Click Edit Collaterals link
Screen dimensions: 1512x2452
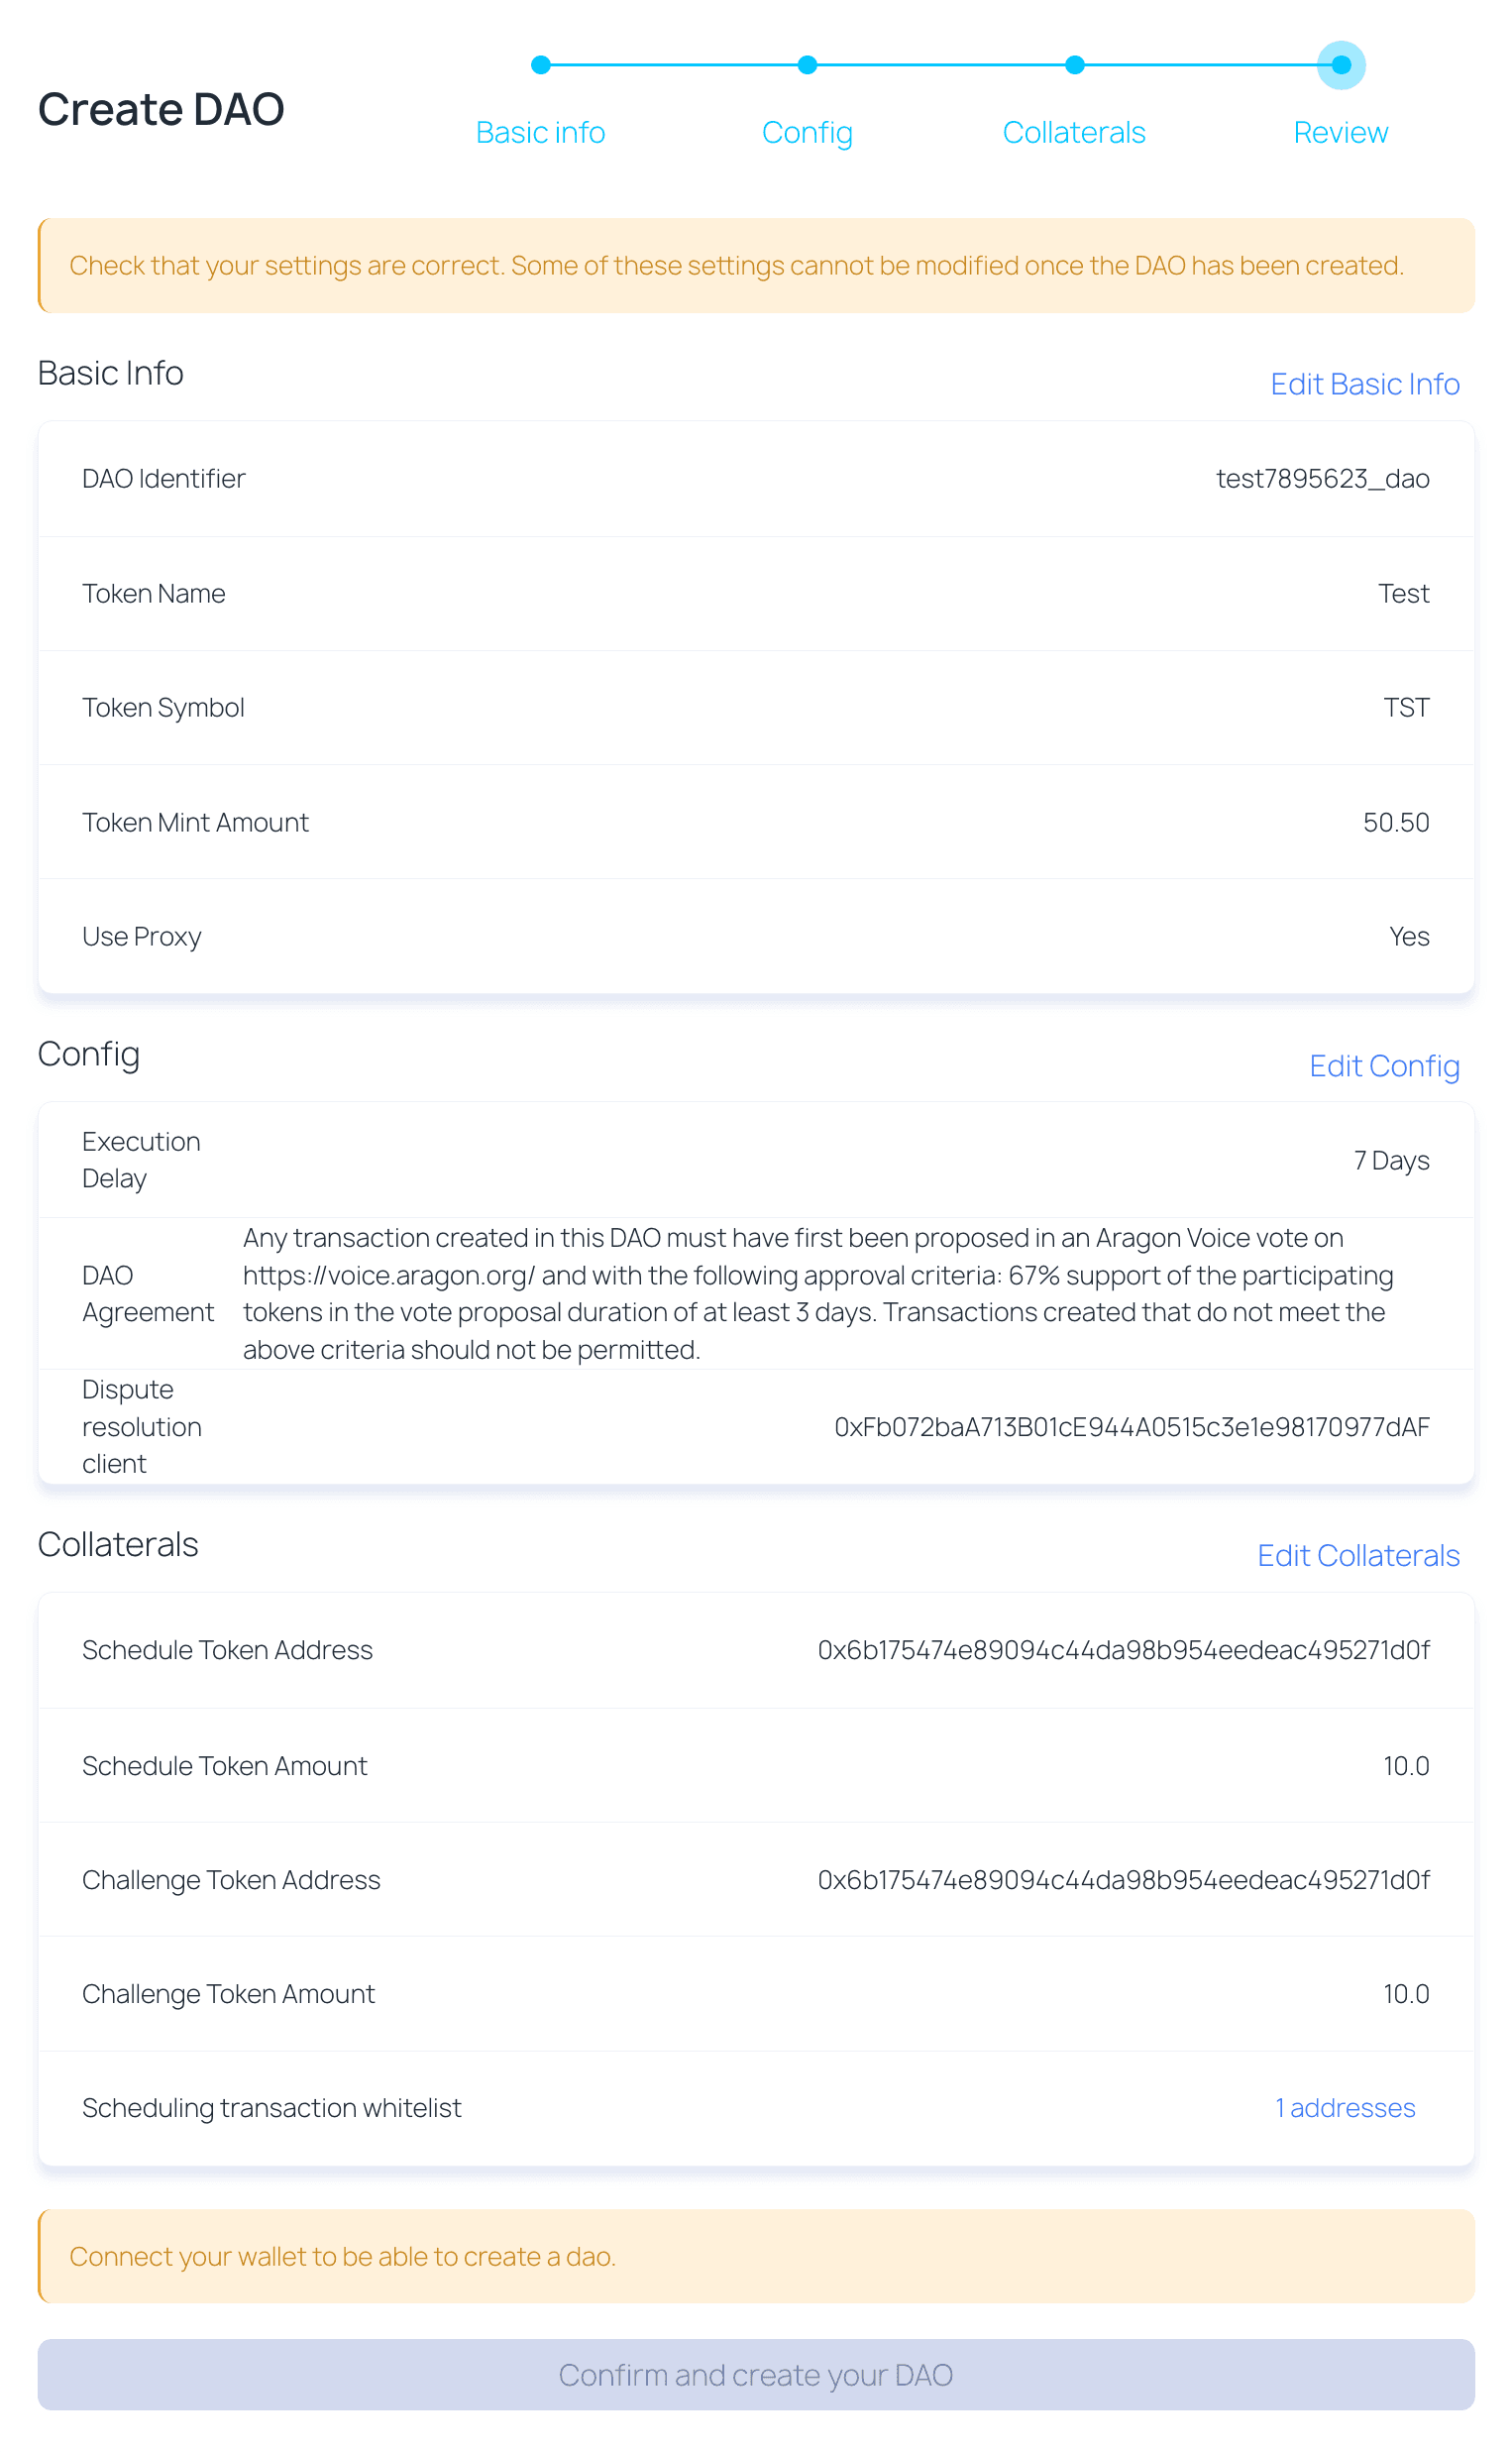[1359, 1556]
